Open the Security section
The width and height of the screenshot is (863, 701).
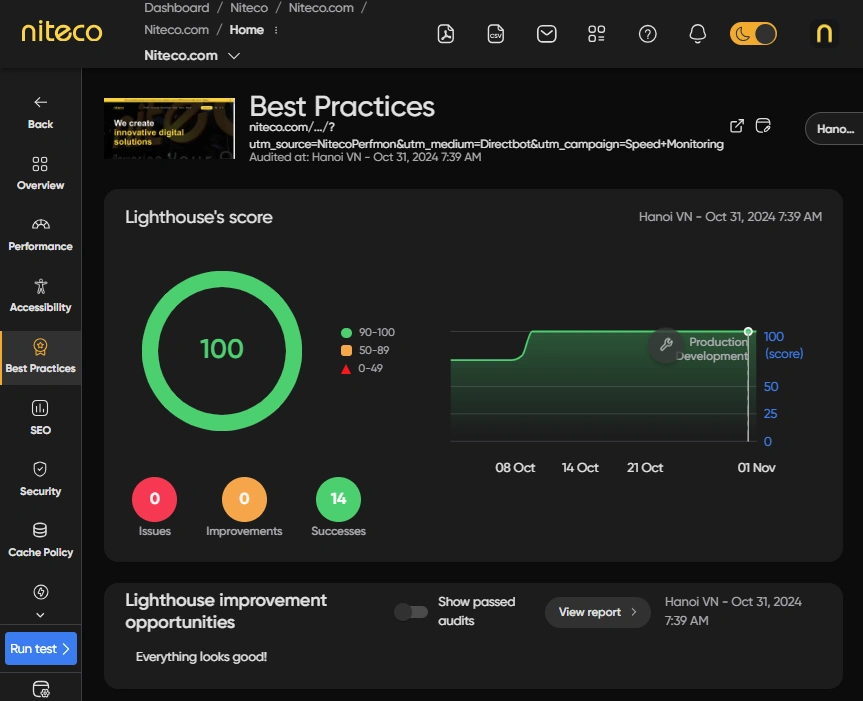coord(41,479)
